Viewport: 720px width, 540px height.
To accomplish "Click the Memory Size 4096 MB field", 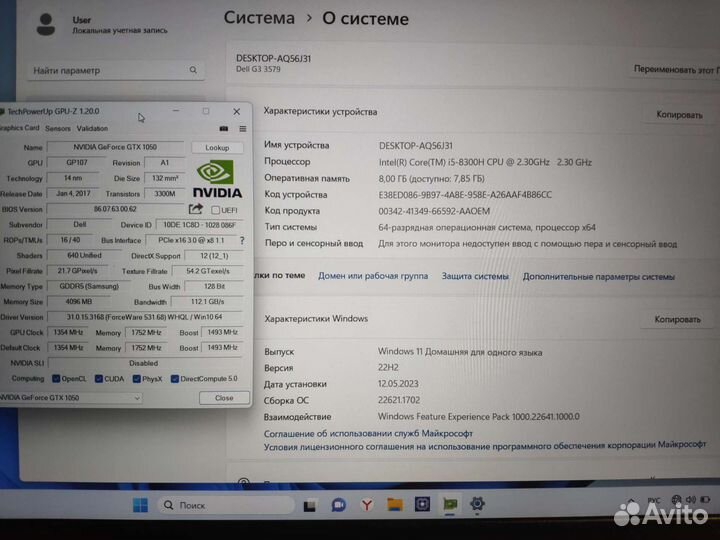I will (x=79, y=302).
